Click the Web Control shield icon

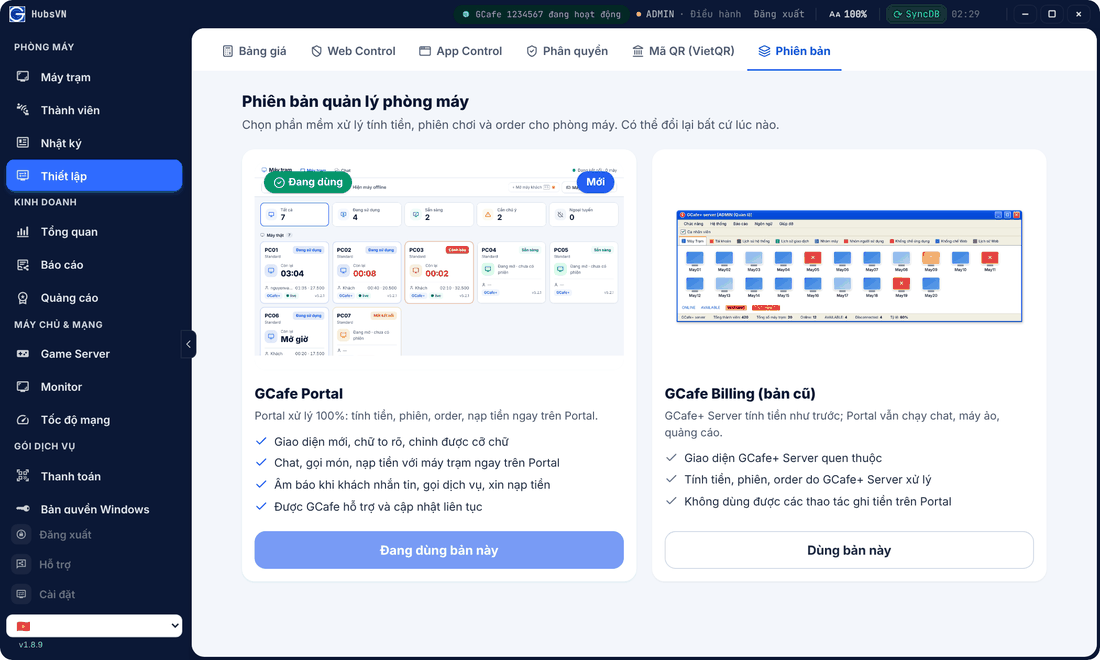pyautogui.click(x=316, y=50)
